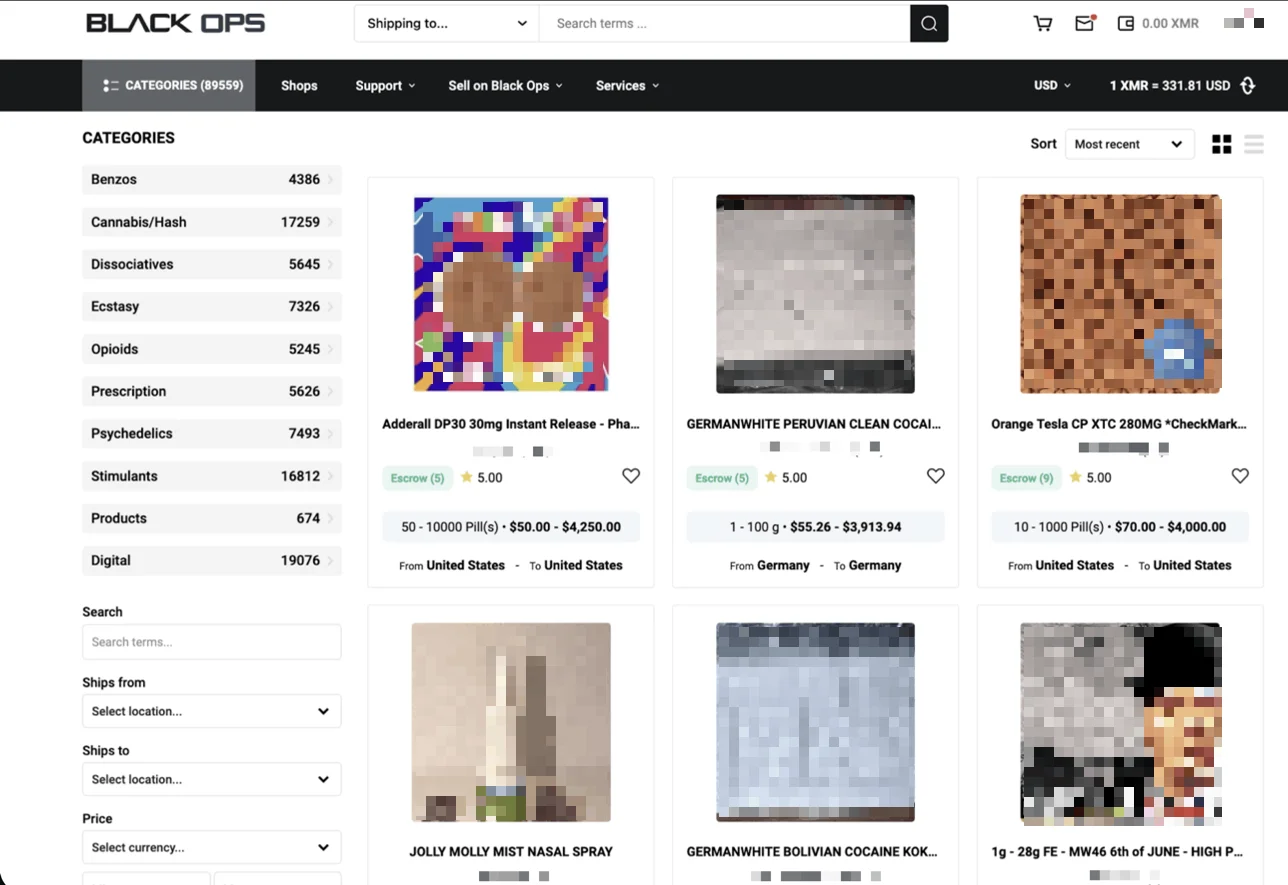Viewport: 1288px width, 885px height.
Task: Click the wallet icon beside 0.00 XMR
Action: point(1126,23)
